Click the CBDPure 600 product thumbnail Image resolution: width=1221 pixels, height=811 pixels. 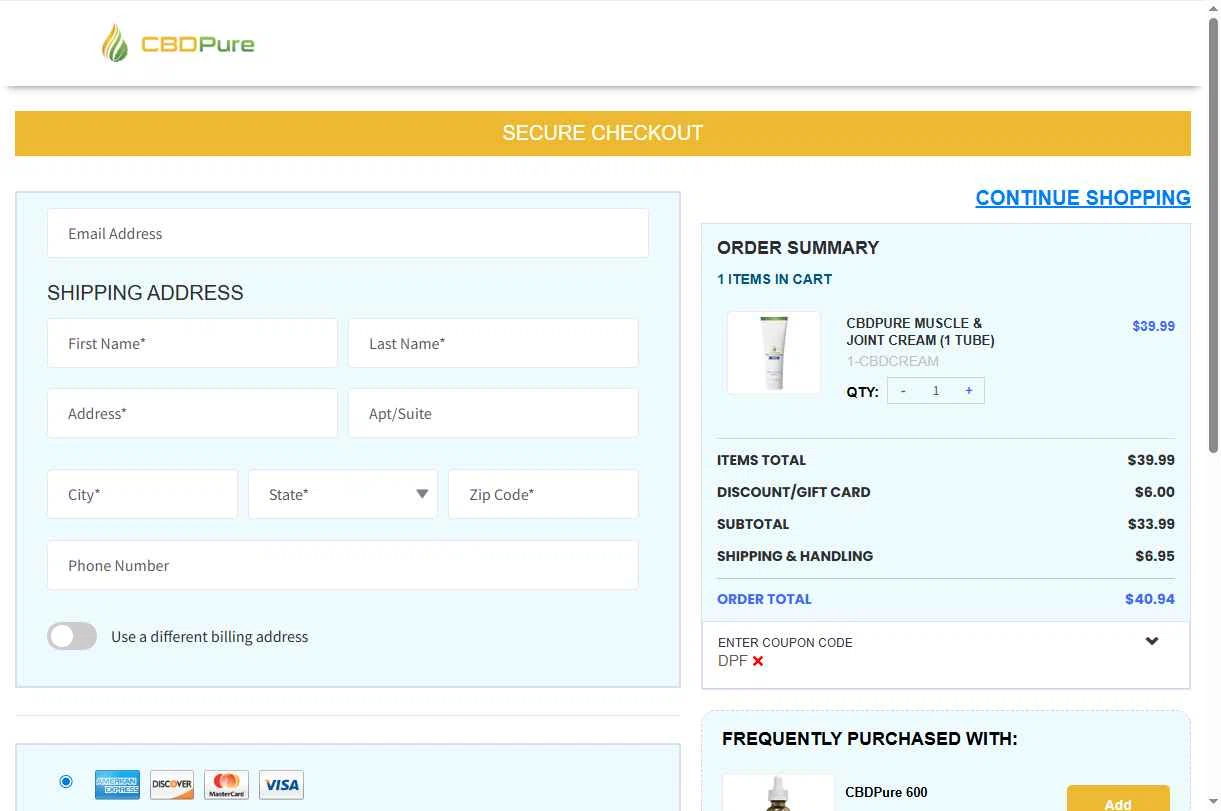click(778, 793)
